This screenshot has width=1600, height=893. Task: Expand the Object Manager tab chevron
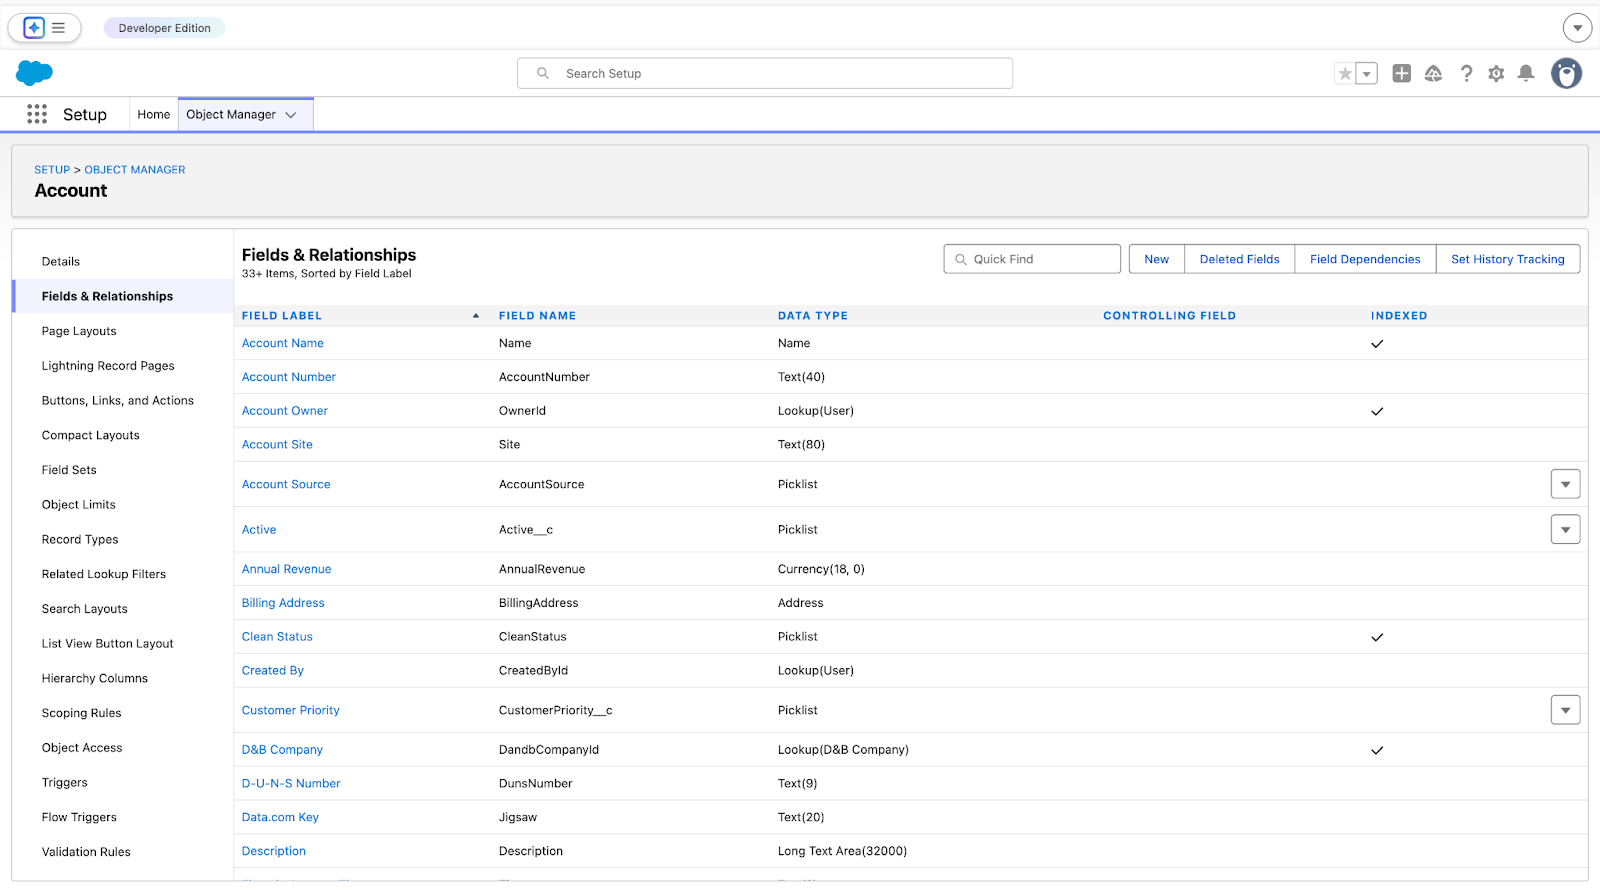tap(291, 115)
